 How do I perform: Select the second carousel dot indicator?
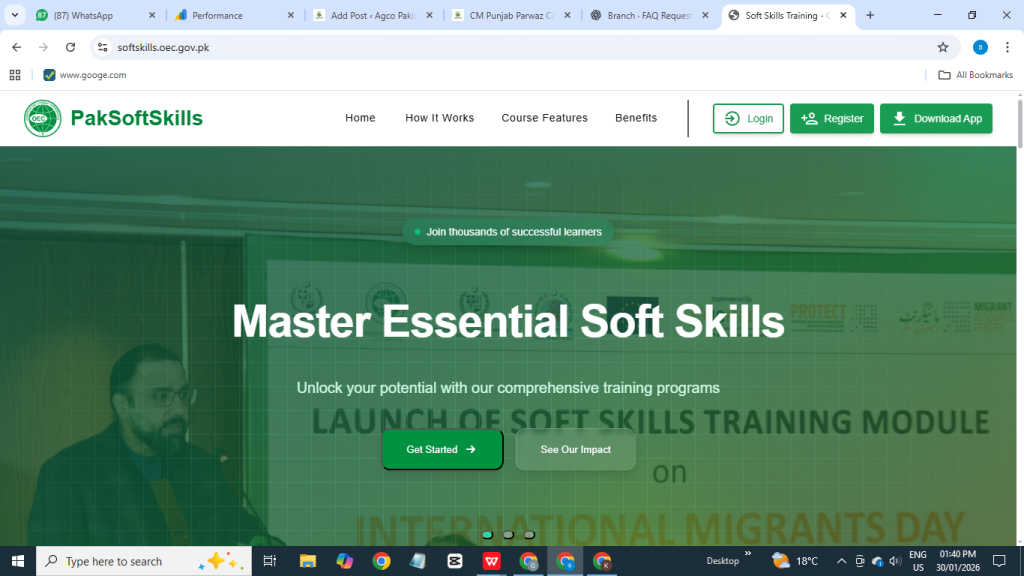point(507,535)
